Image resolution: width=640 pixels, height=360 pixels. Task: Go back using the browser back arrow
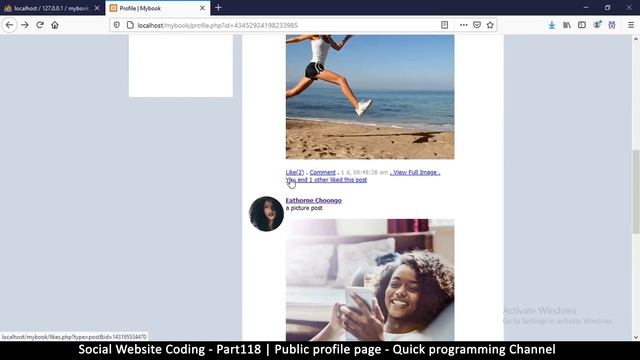pyautogui.click(x=9, y=25)
